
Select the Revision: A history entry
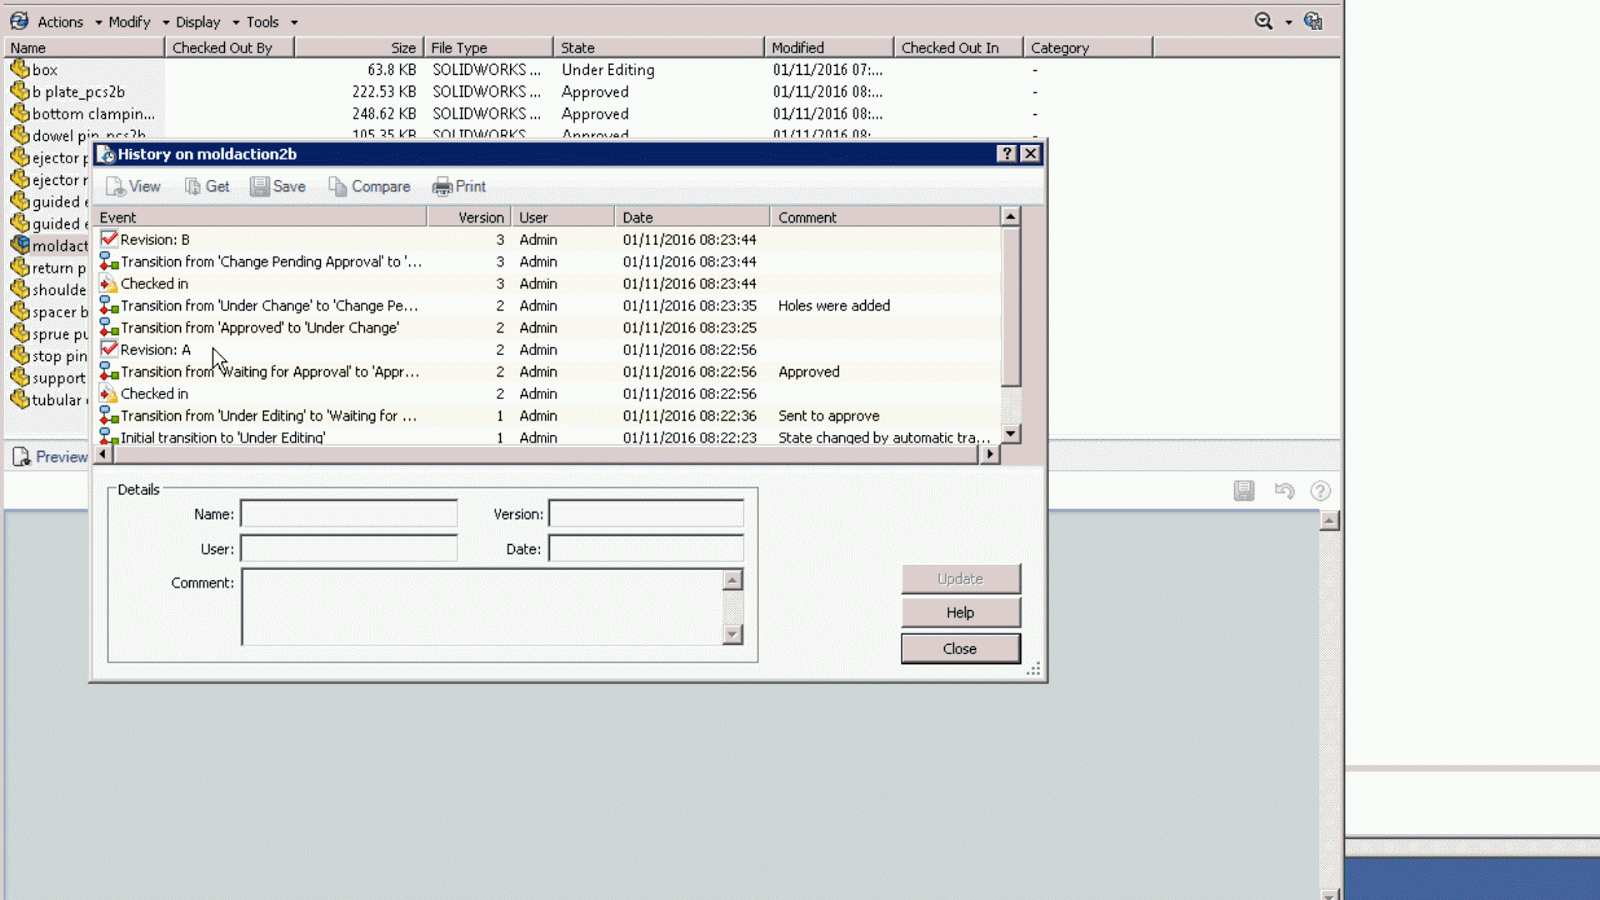pyautogui.click(x=155, y=349)
